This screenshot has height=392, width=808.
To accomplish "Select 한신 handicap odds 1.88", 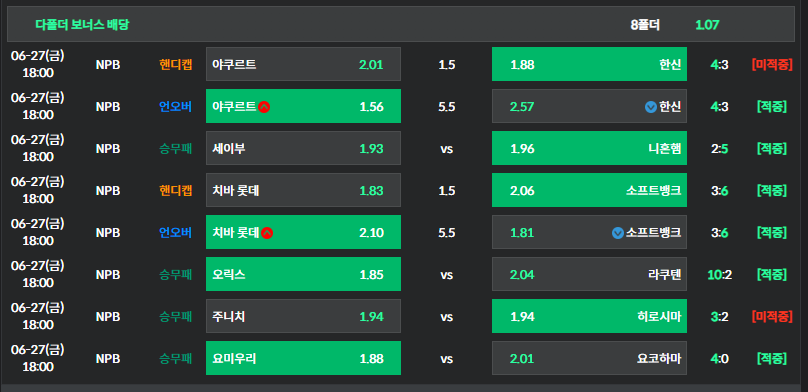I will pyautogui.click(x=590, y=64).
